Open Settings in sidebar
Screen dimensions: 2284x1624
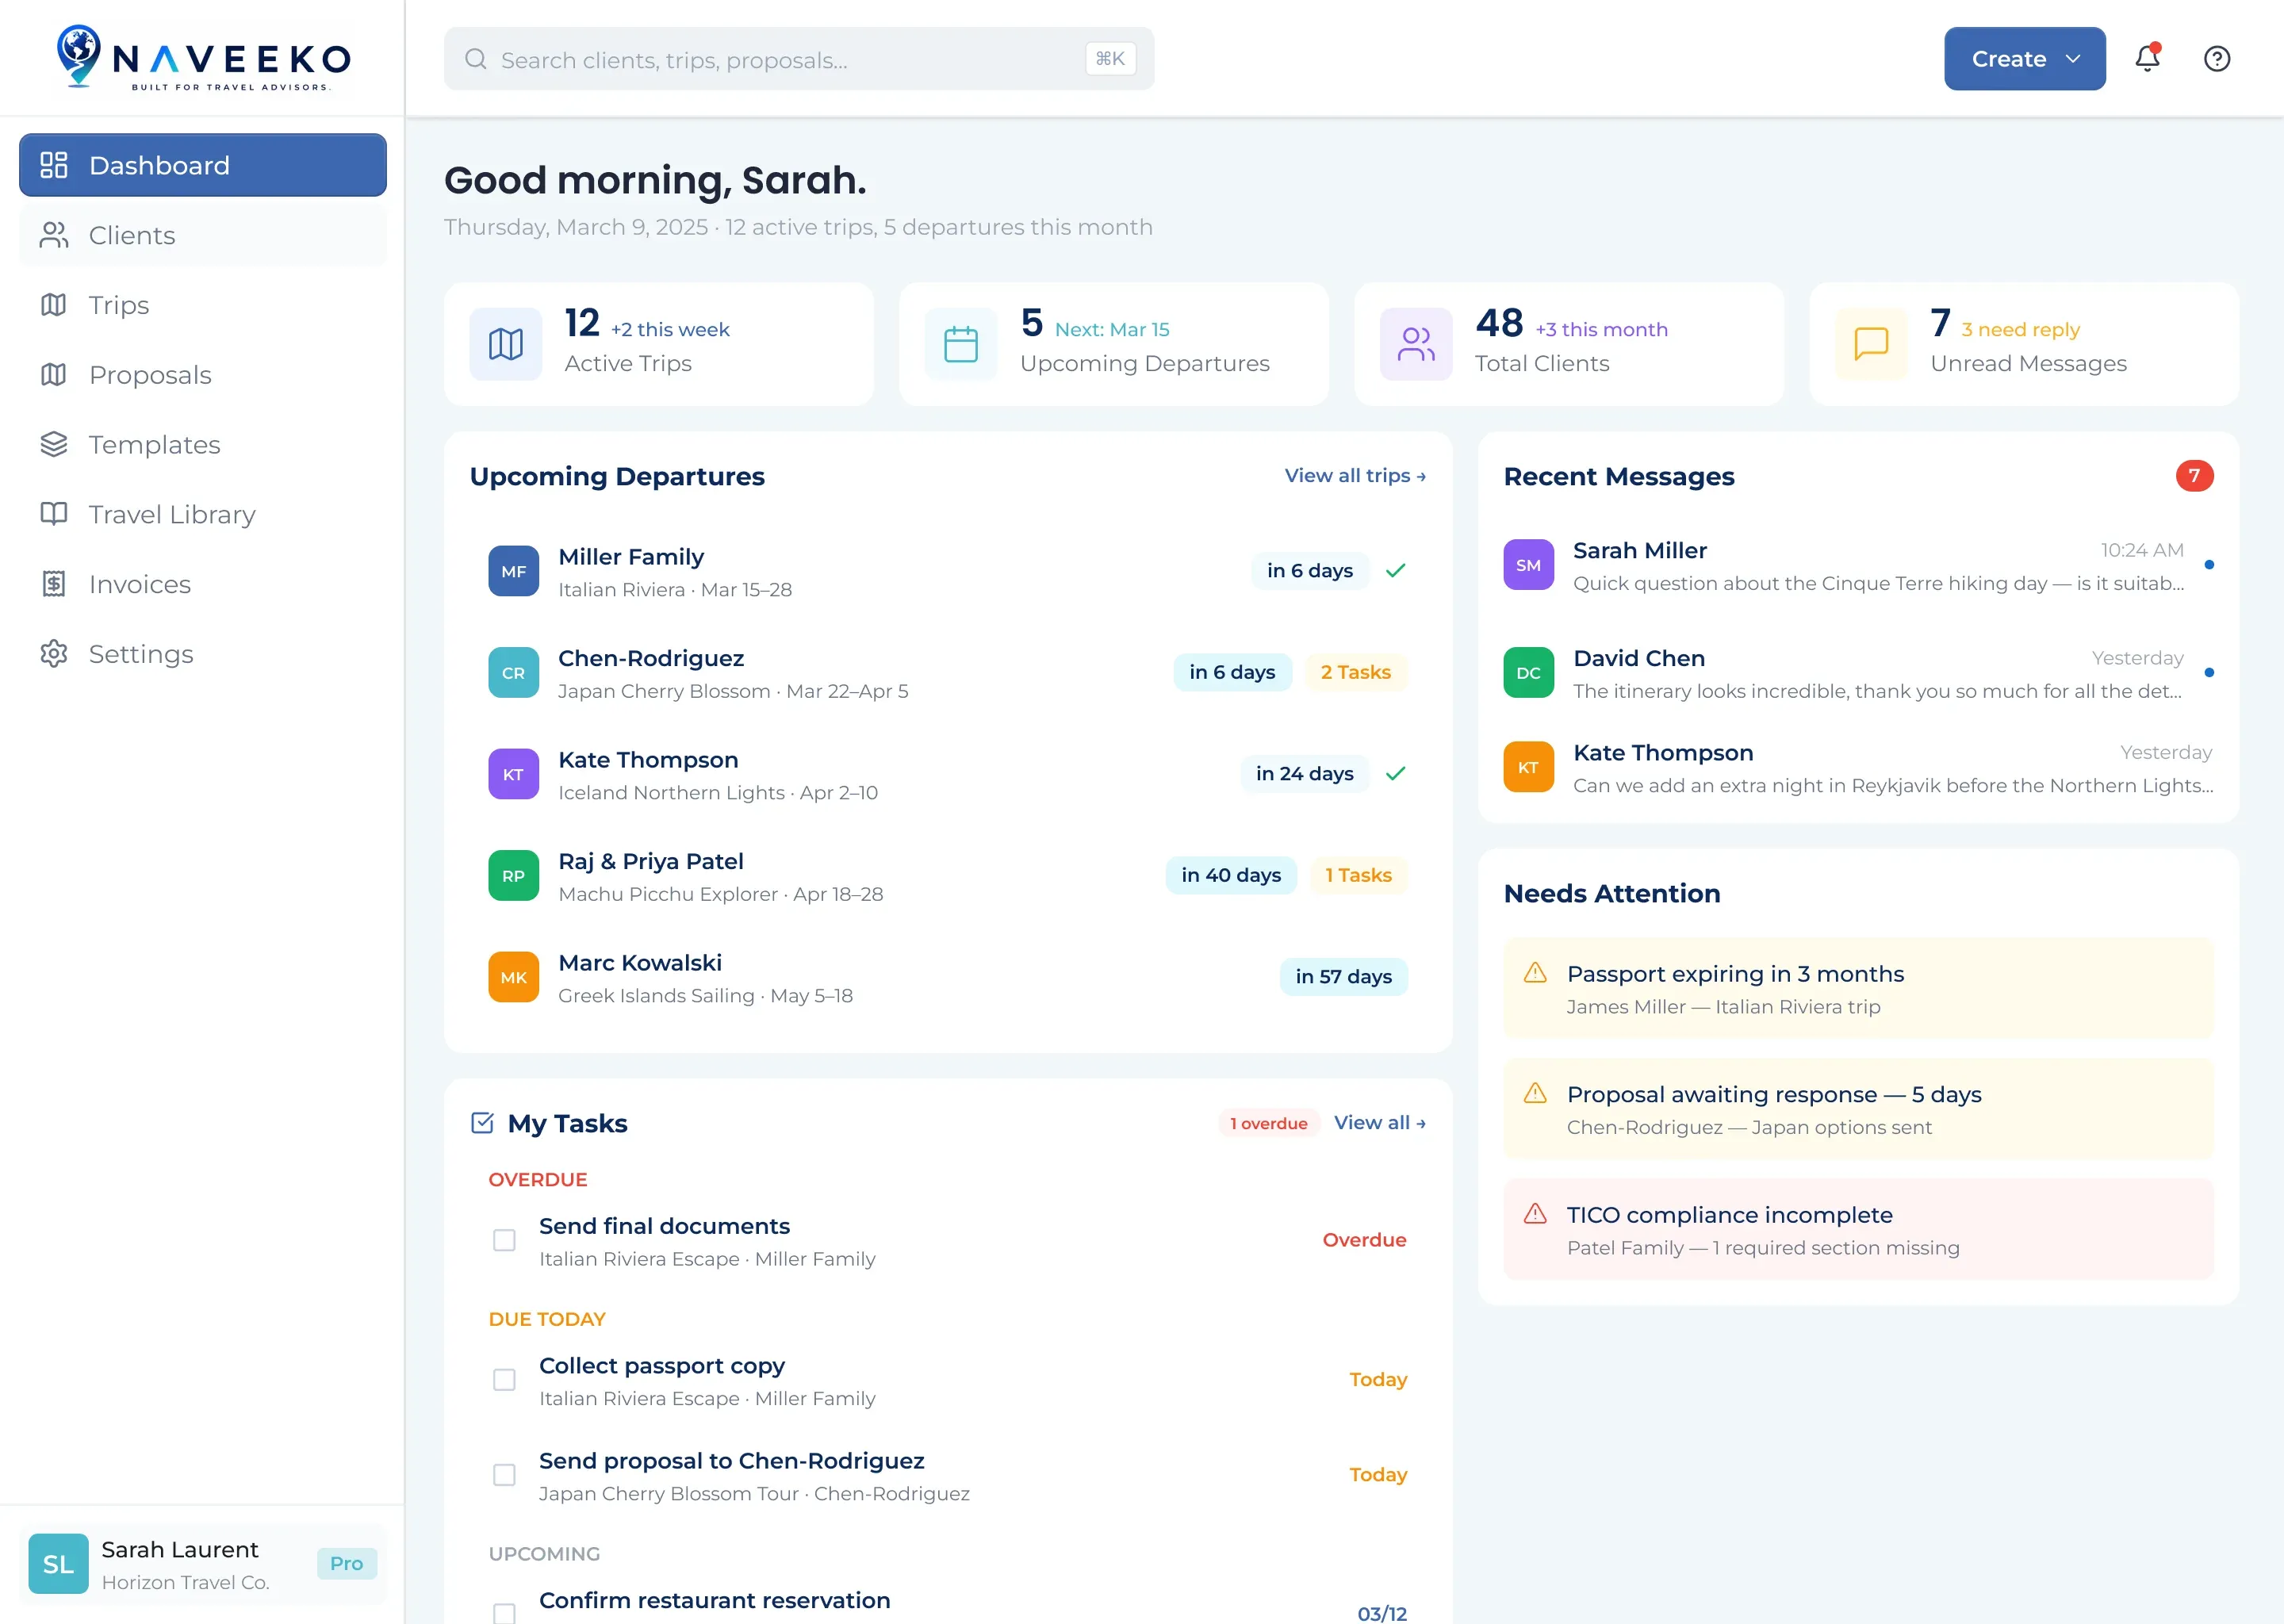tap(203, 654)
